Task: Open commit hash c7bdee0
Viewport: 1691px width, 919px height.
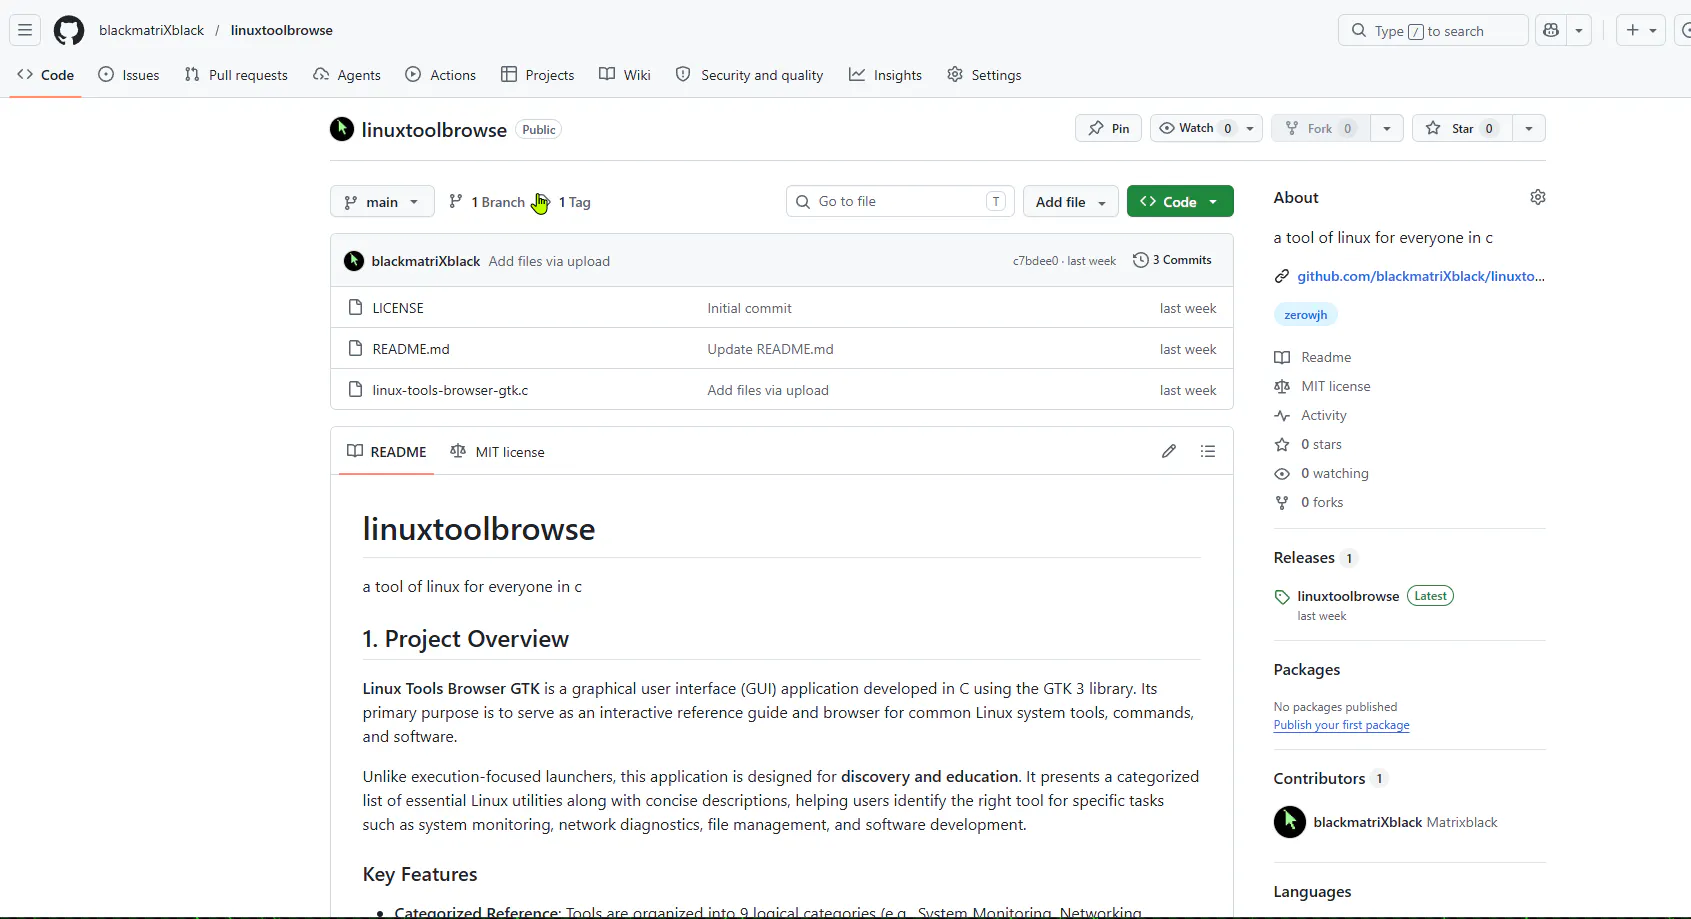Action: click(x=1035, y=261)
